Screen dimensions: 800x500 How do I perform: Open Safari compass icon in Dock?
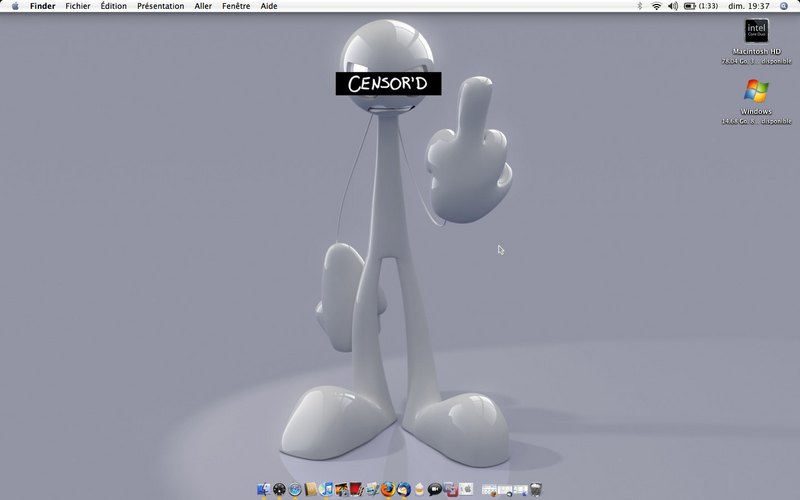[295, 489]
